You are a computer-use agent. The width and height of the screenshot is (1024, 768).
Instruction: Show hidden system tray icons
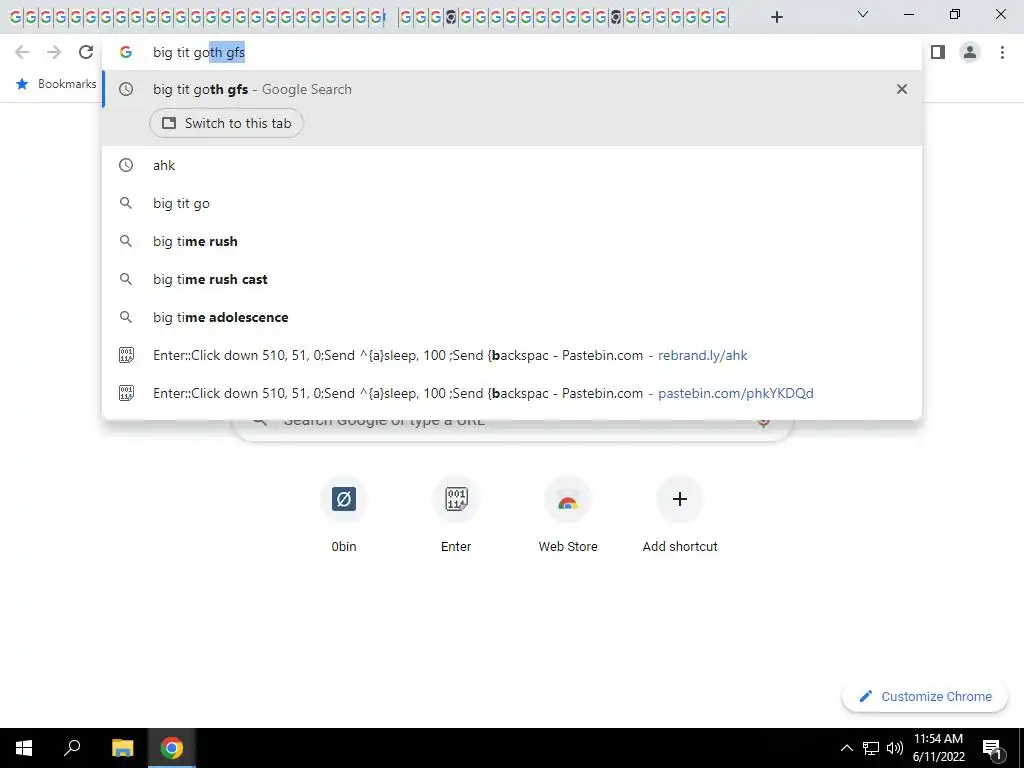click(x=846, y=748)
